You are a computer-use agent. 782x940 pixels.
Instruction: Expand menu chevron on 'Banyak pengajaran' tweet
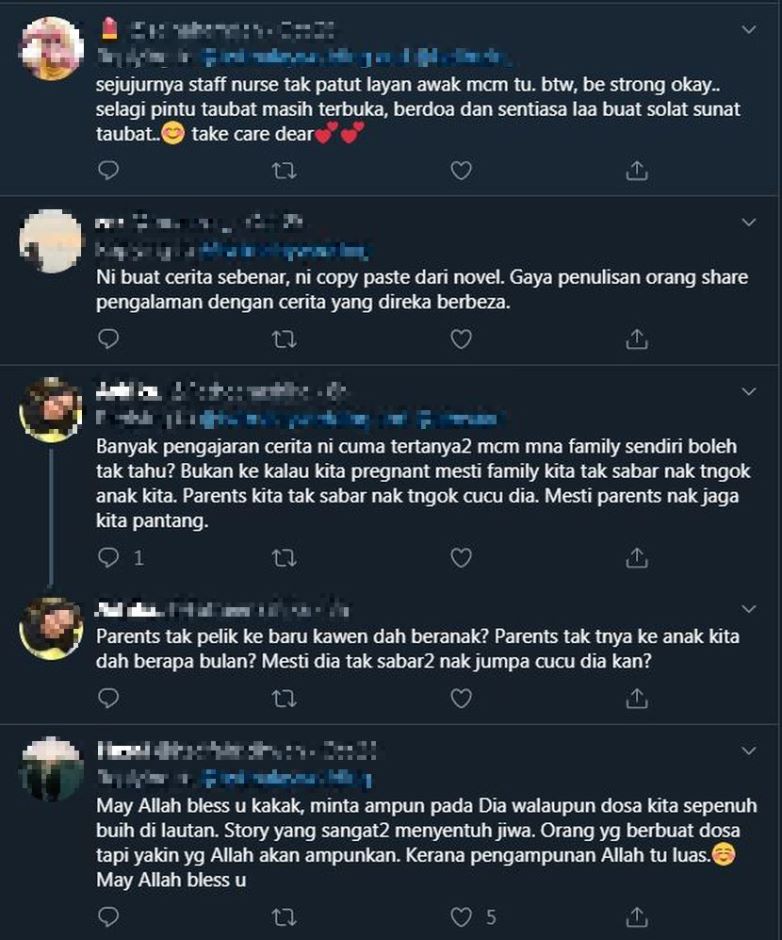coord(748,389)
